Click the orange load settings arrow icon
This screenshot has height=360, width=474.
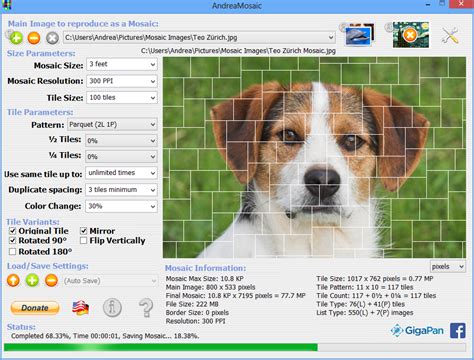13,280
